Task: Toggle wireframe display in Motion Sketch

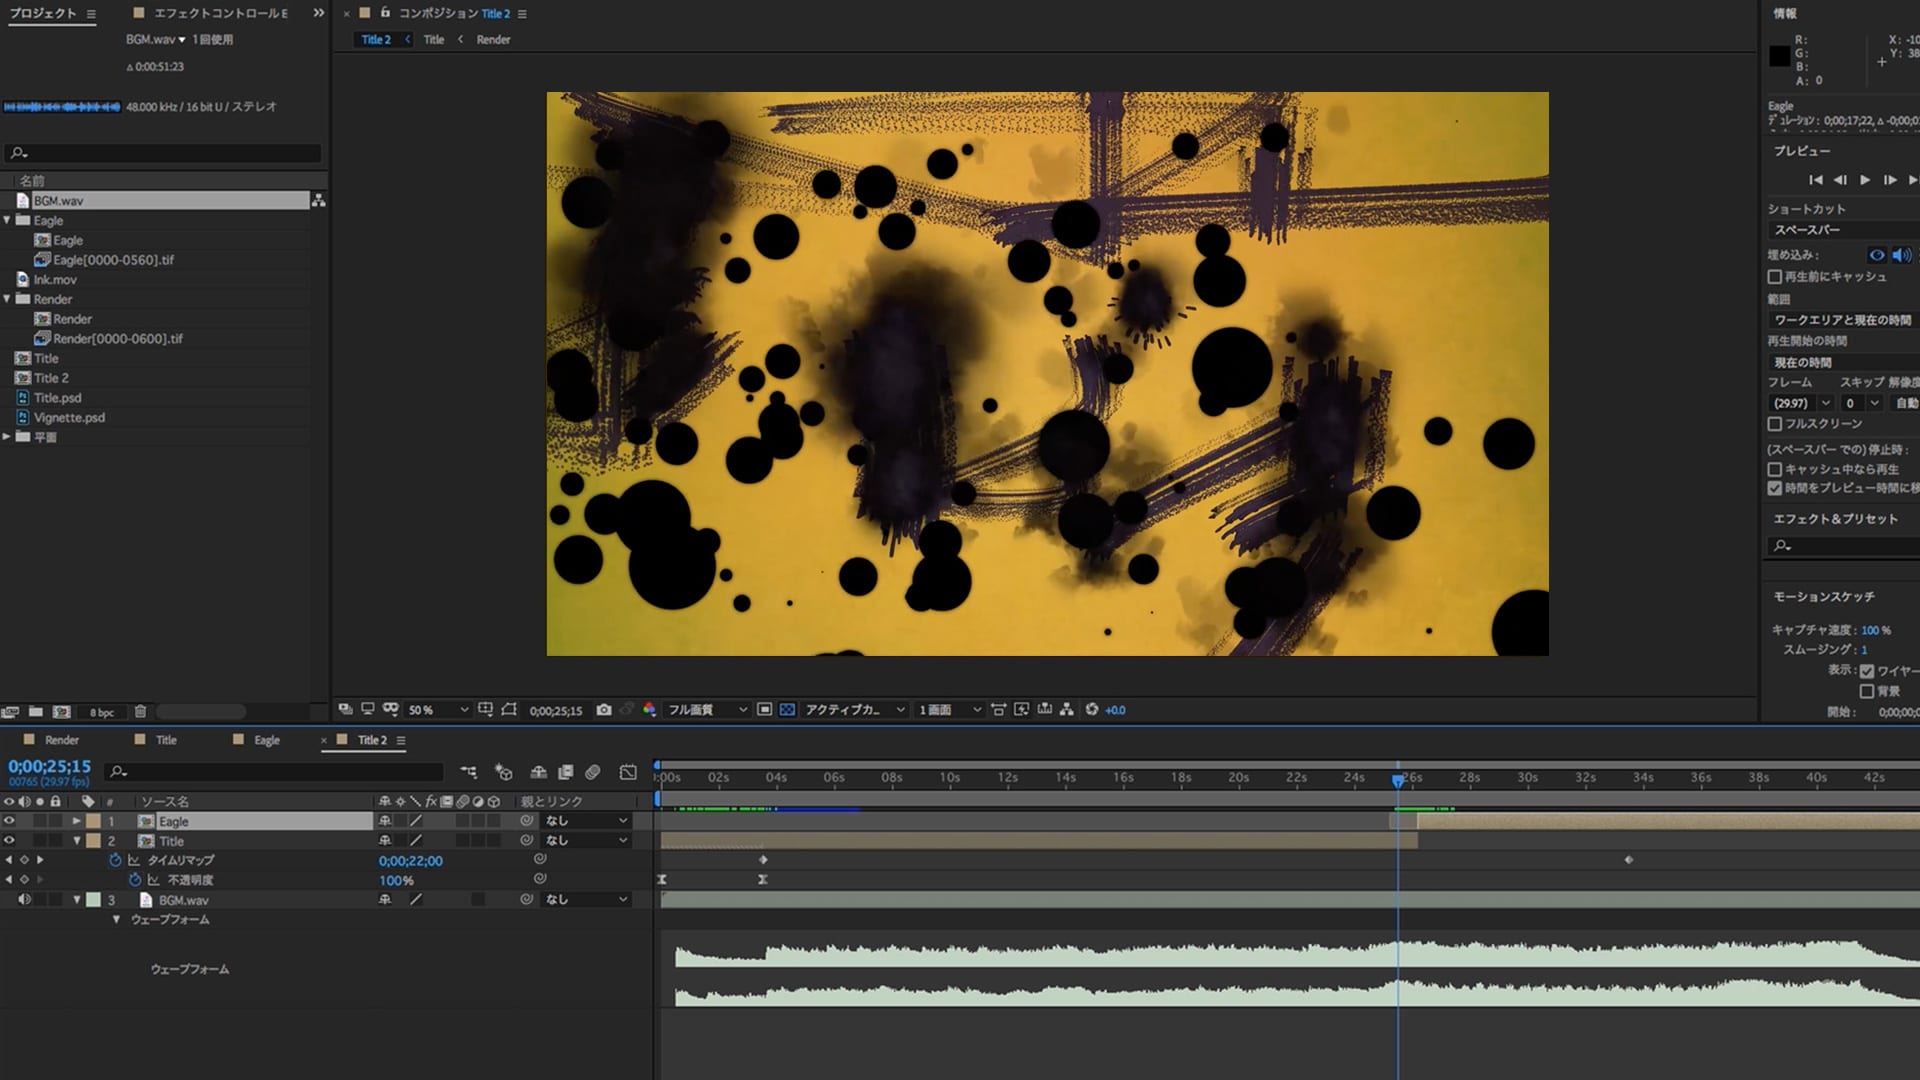Action: [x=1867, y=671]
